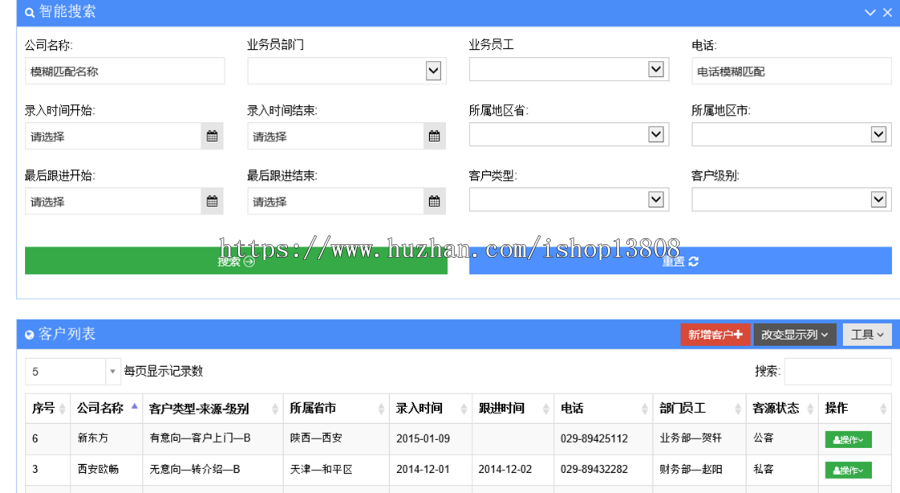Click the green 搜索 button
This screenshot has width=900, height=493.
click(x=236, y=261)
